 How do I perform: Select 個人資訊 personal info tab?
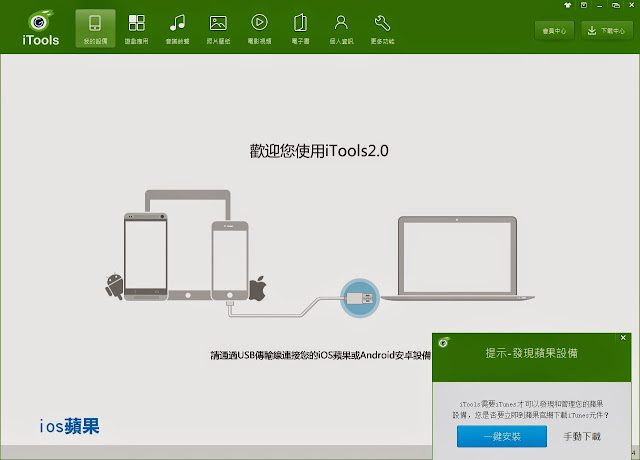(x=341, y=29)
